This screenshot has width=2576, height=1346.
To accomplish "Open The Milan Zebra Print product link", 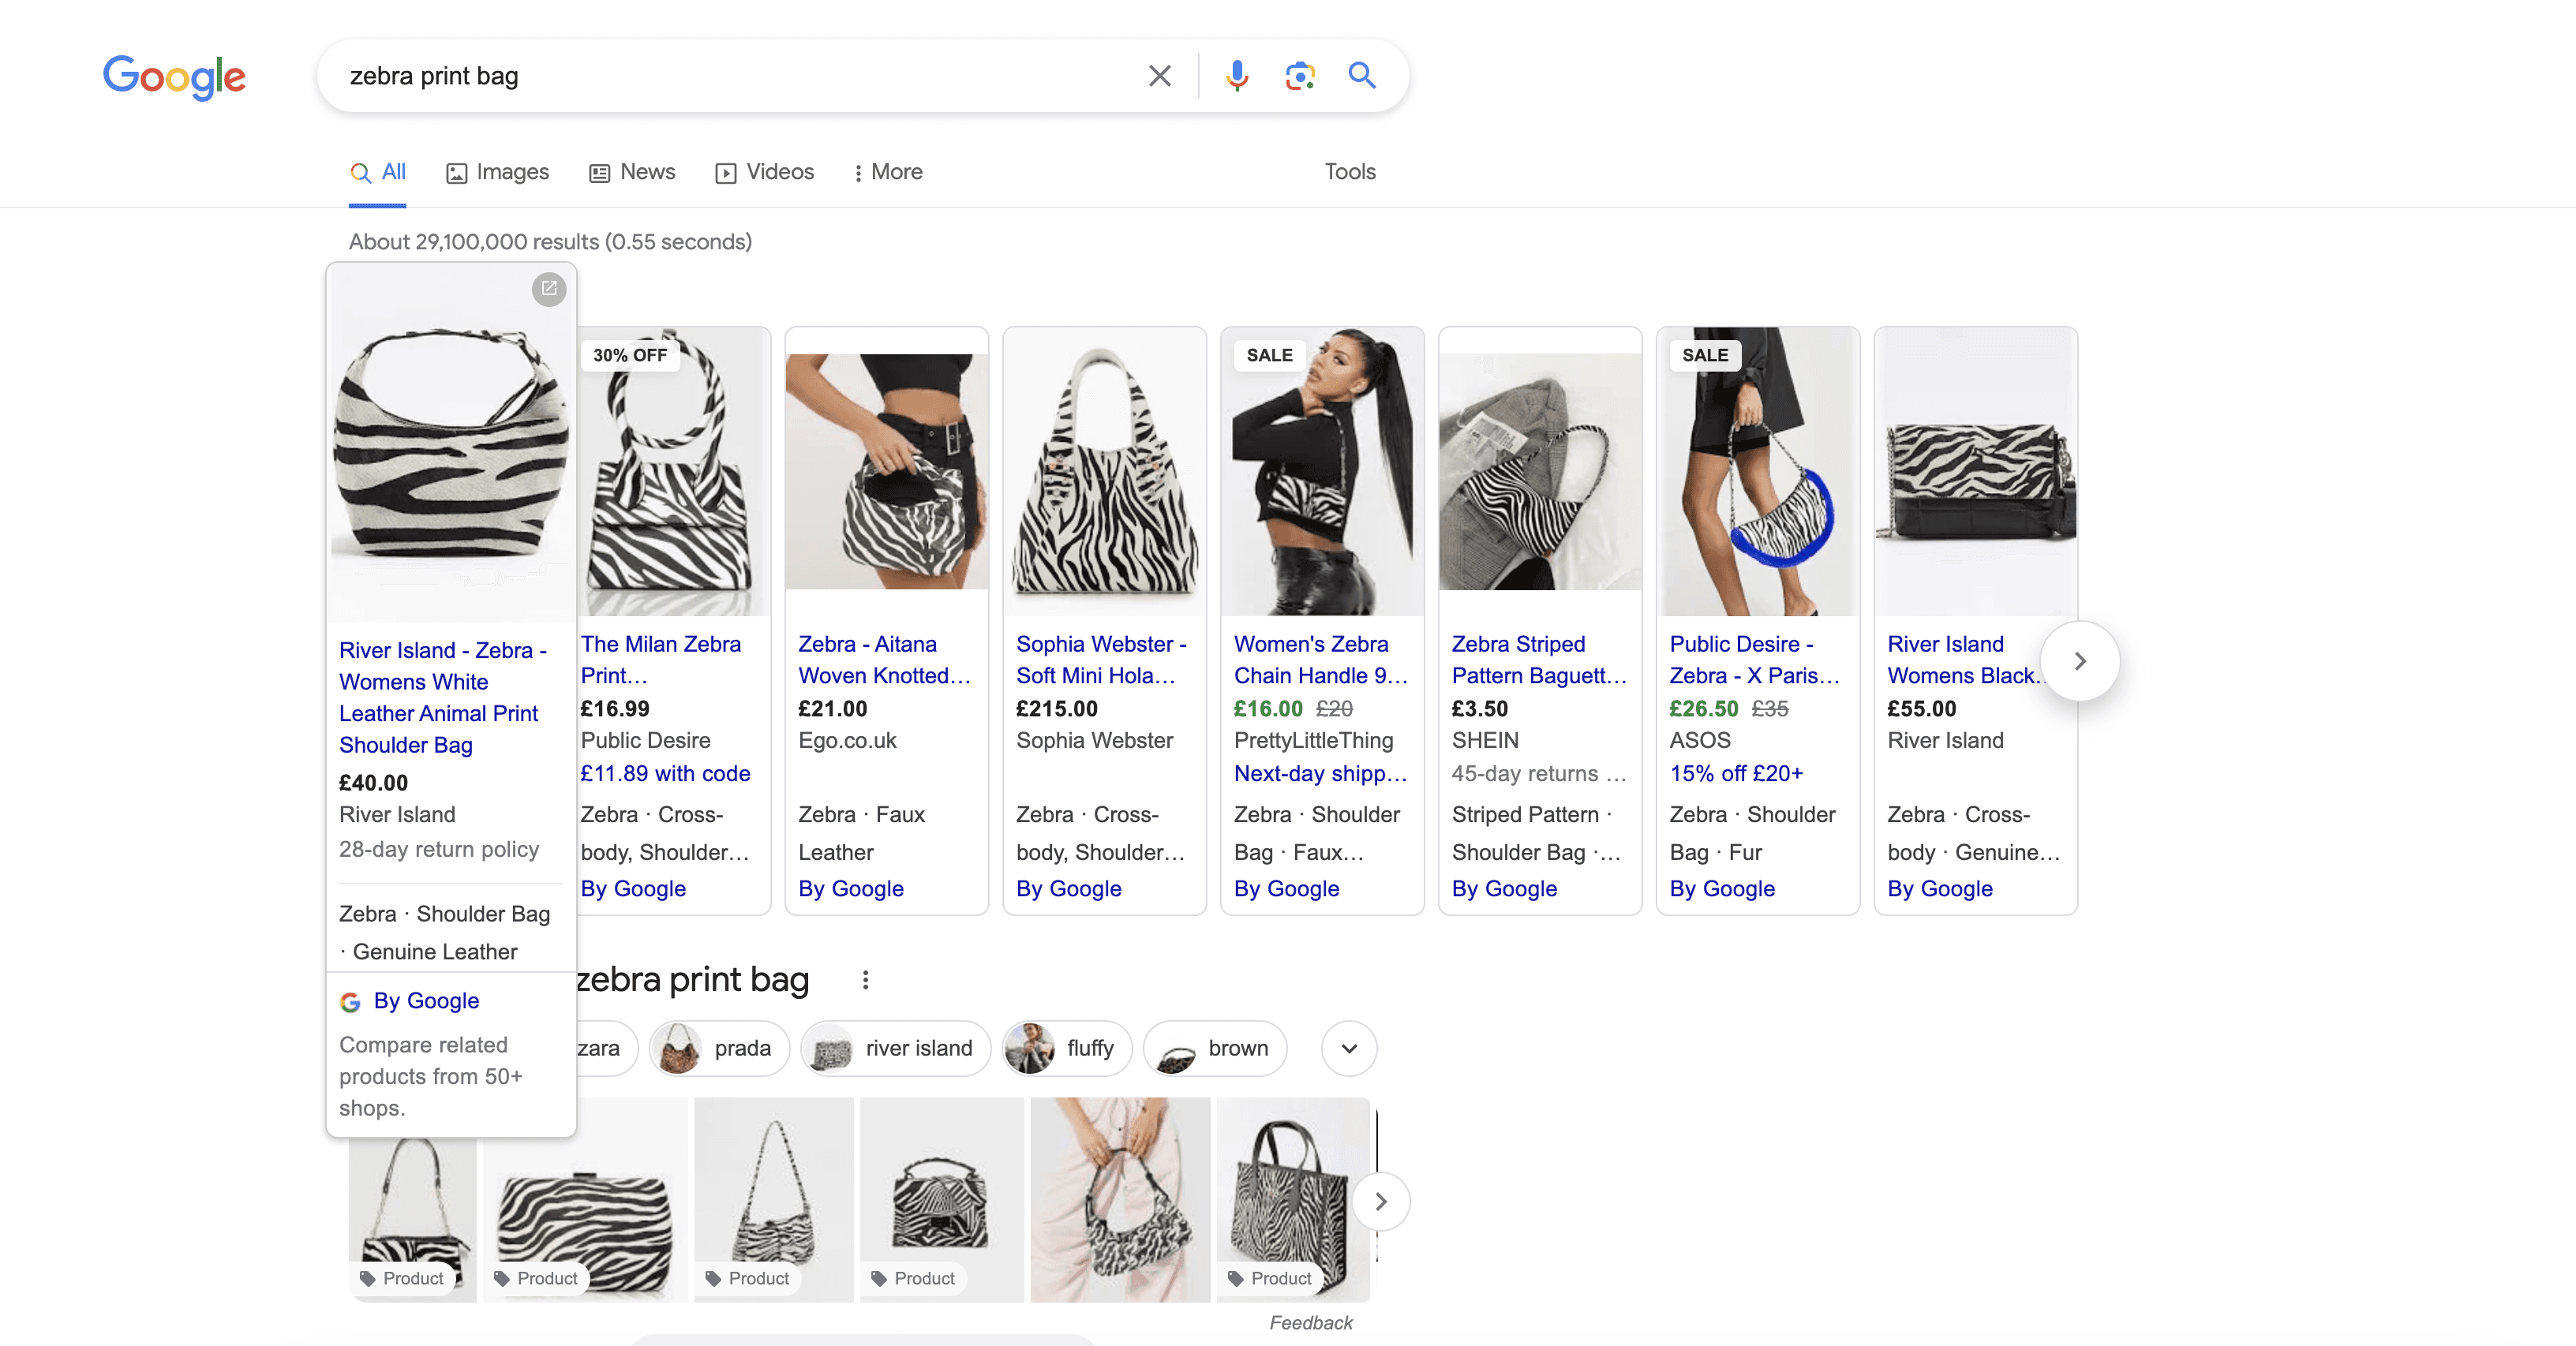I will click(661, 659).
